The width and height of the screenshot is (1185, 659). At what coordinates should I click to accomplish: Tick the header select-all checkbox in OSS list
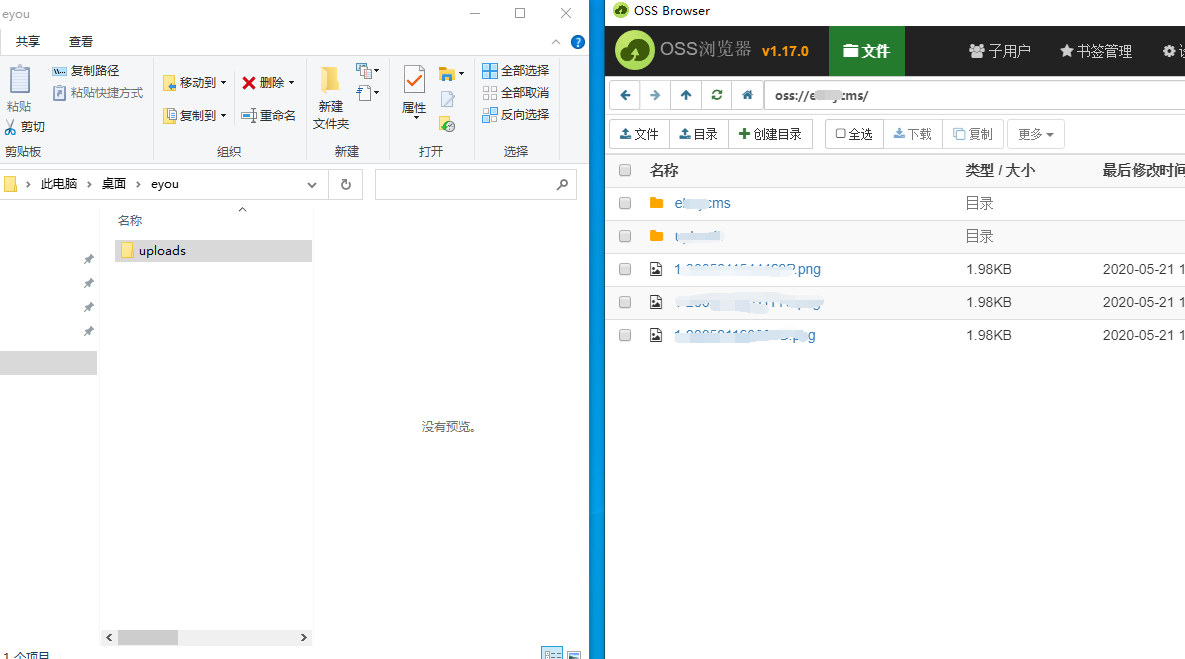(625, 170)
